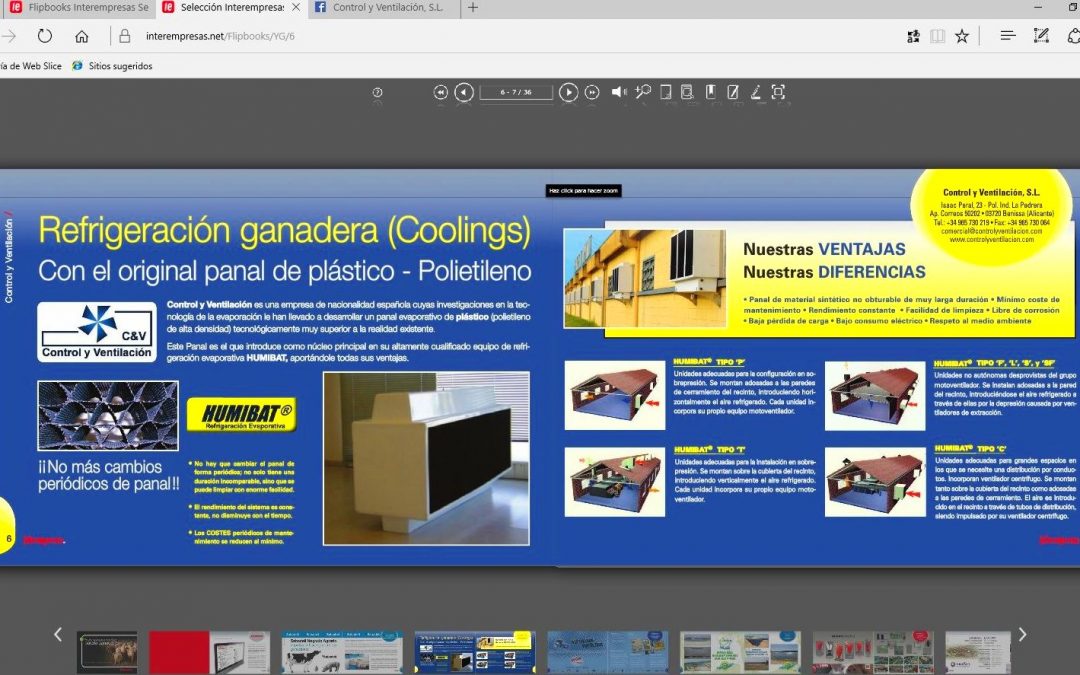Go to browser home page
Viewport: 1080px width, 675px height.
point(82,36)
